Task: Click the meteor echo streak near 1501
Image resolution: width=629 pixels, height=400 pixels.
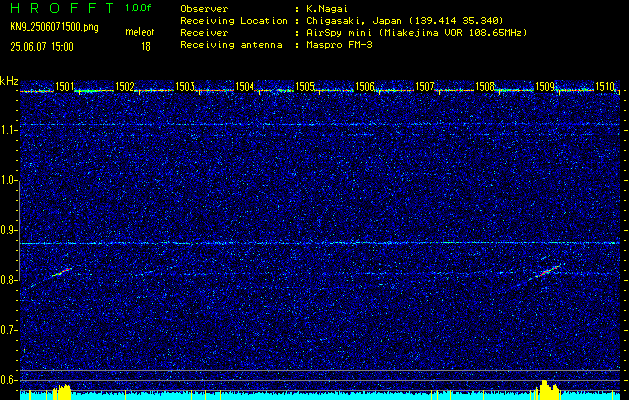Action: pos(62,272)
